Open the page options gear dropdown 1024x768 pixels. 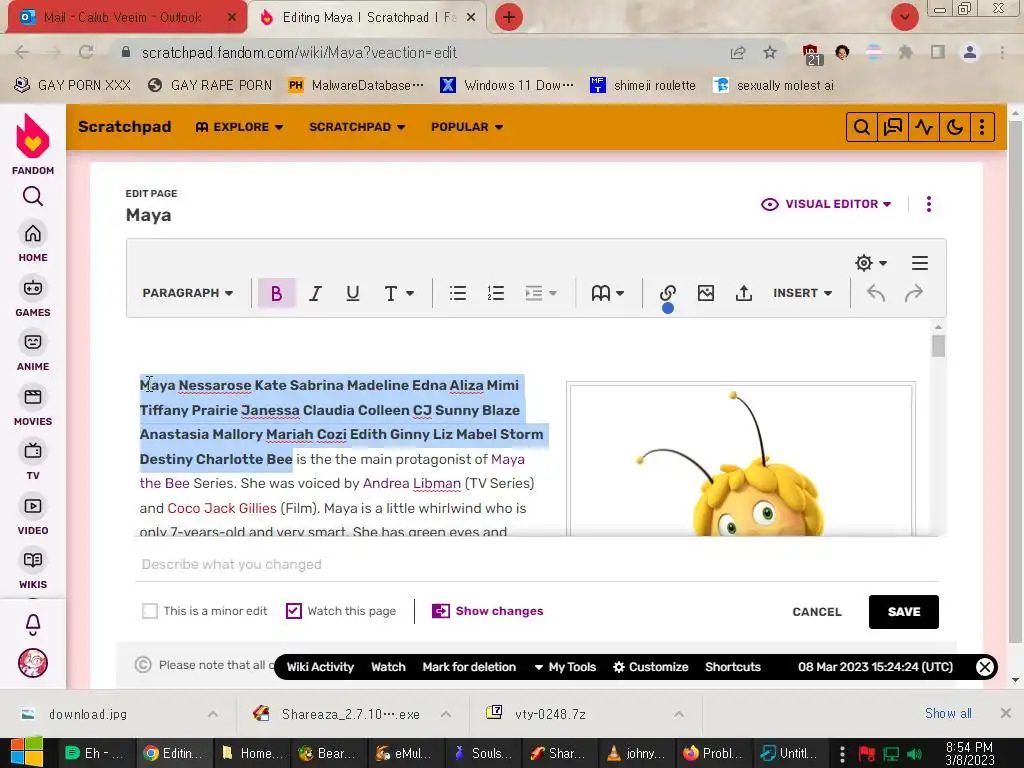coord(871,263)
